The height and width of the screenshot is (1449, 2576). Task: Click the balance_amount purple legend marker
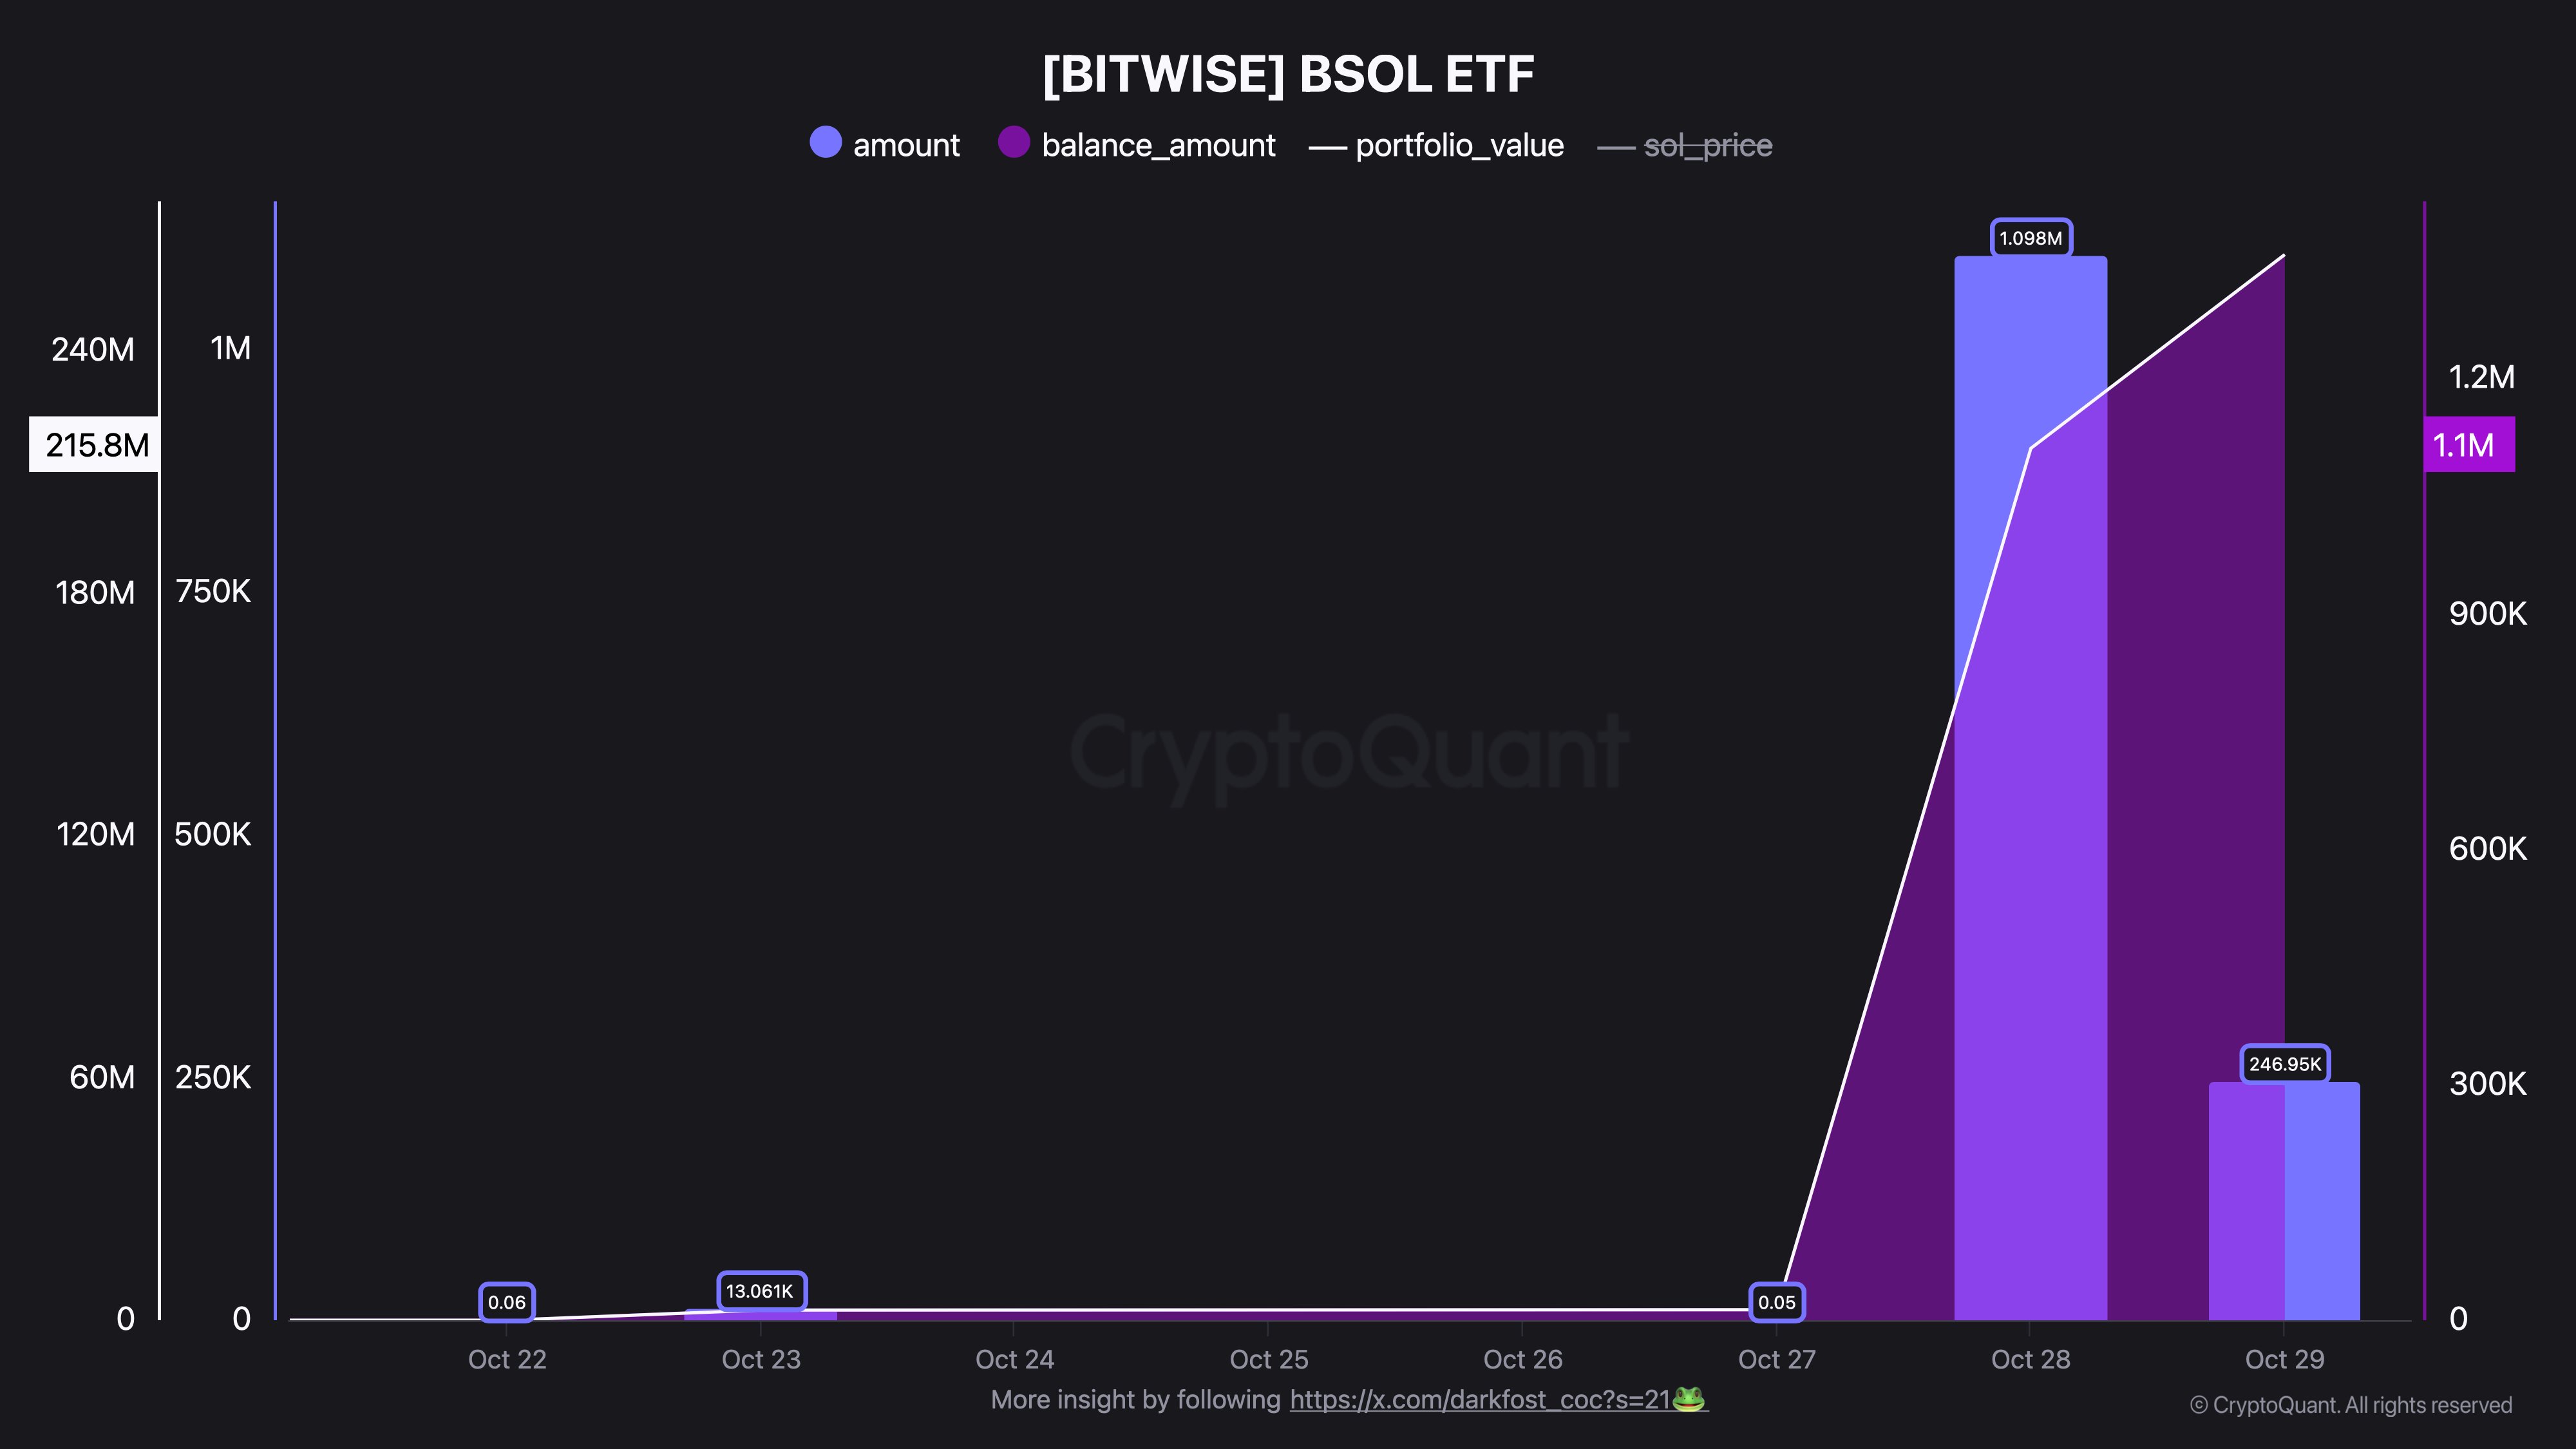tap(1013, 142)
